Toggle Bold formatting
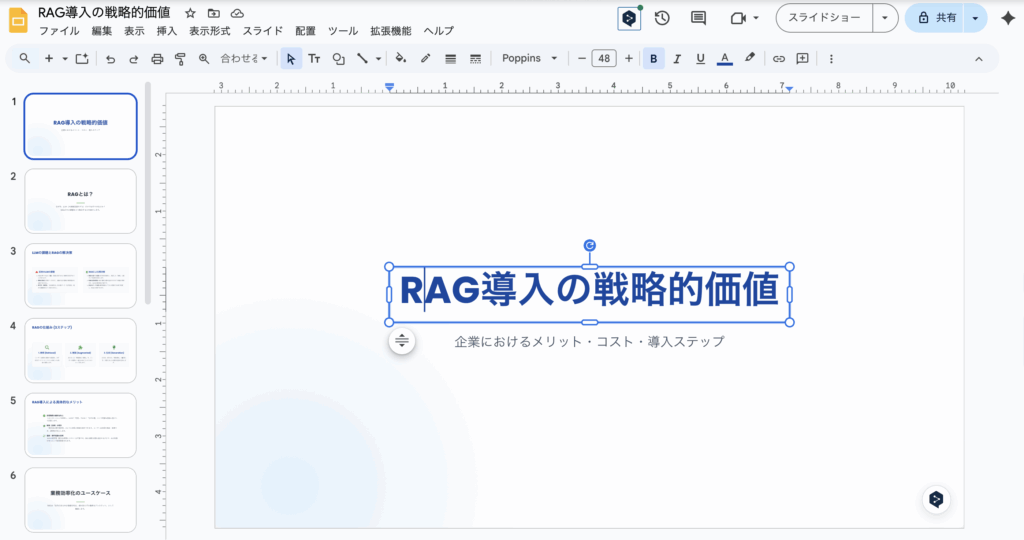Image resolution: width=1024 pixels, height=540 pixels. (x=654, y=59)
